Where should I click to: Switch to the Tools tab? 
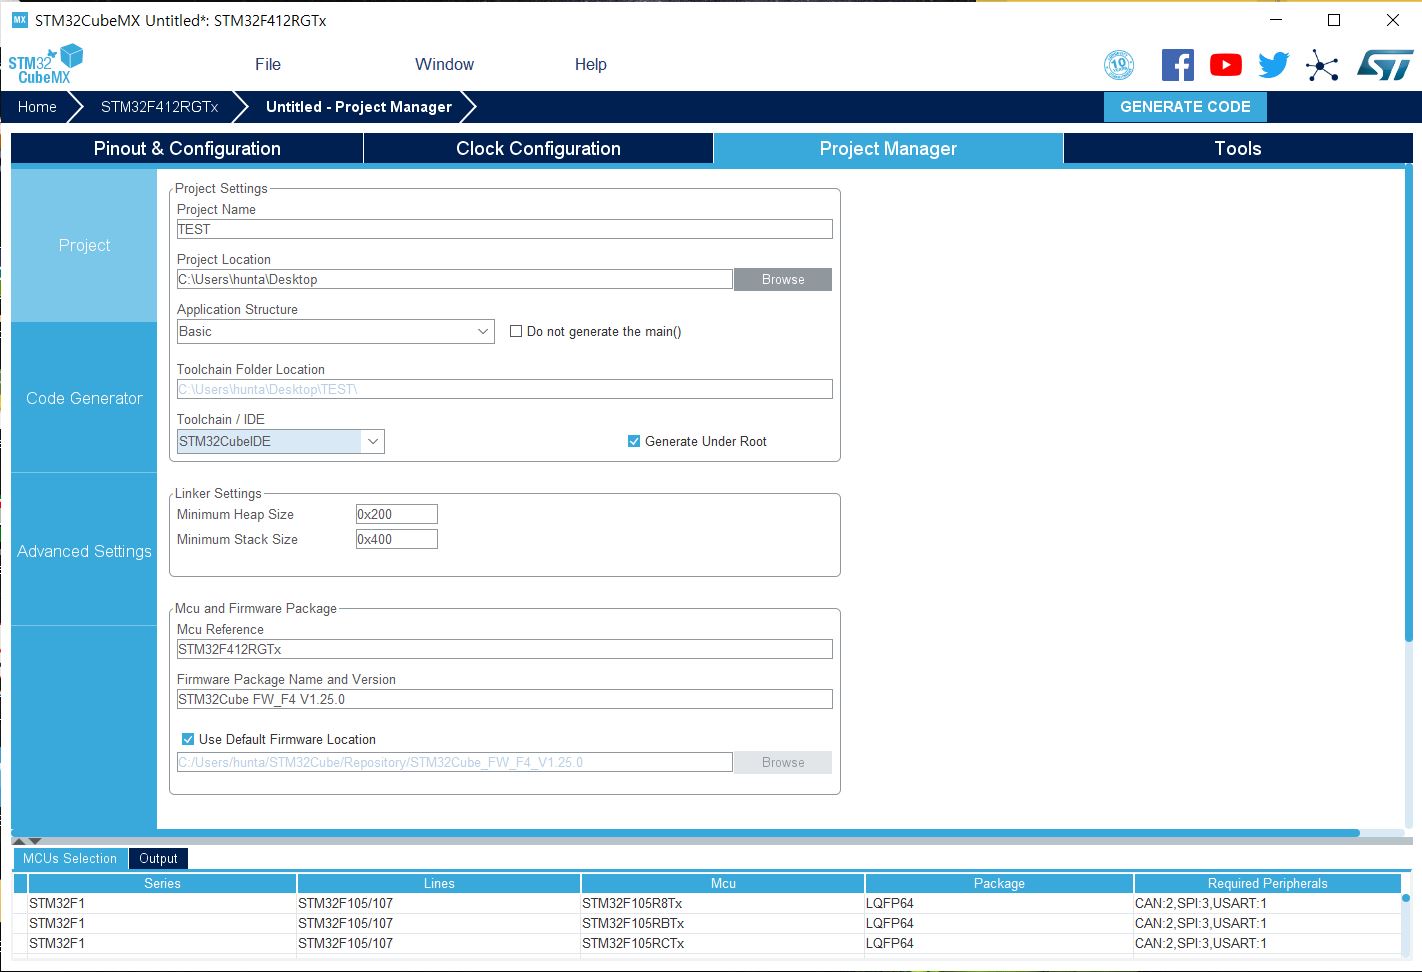(1238, 148)
